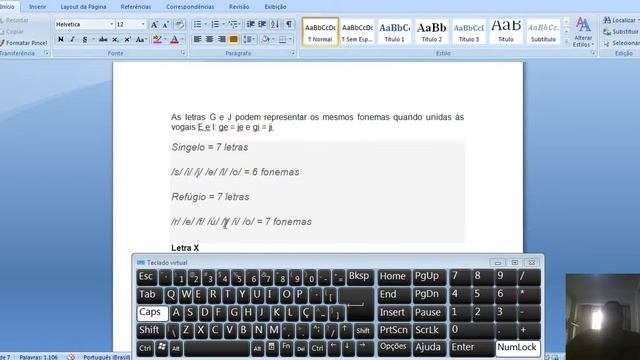Click Substituir in Edição group
This screenshot has width=640, height=360.
[x=621, y=31]
